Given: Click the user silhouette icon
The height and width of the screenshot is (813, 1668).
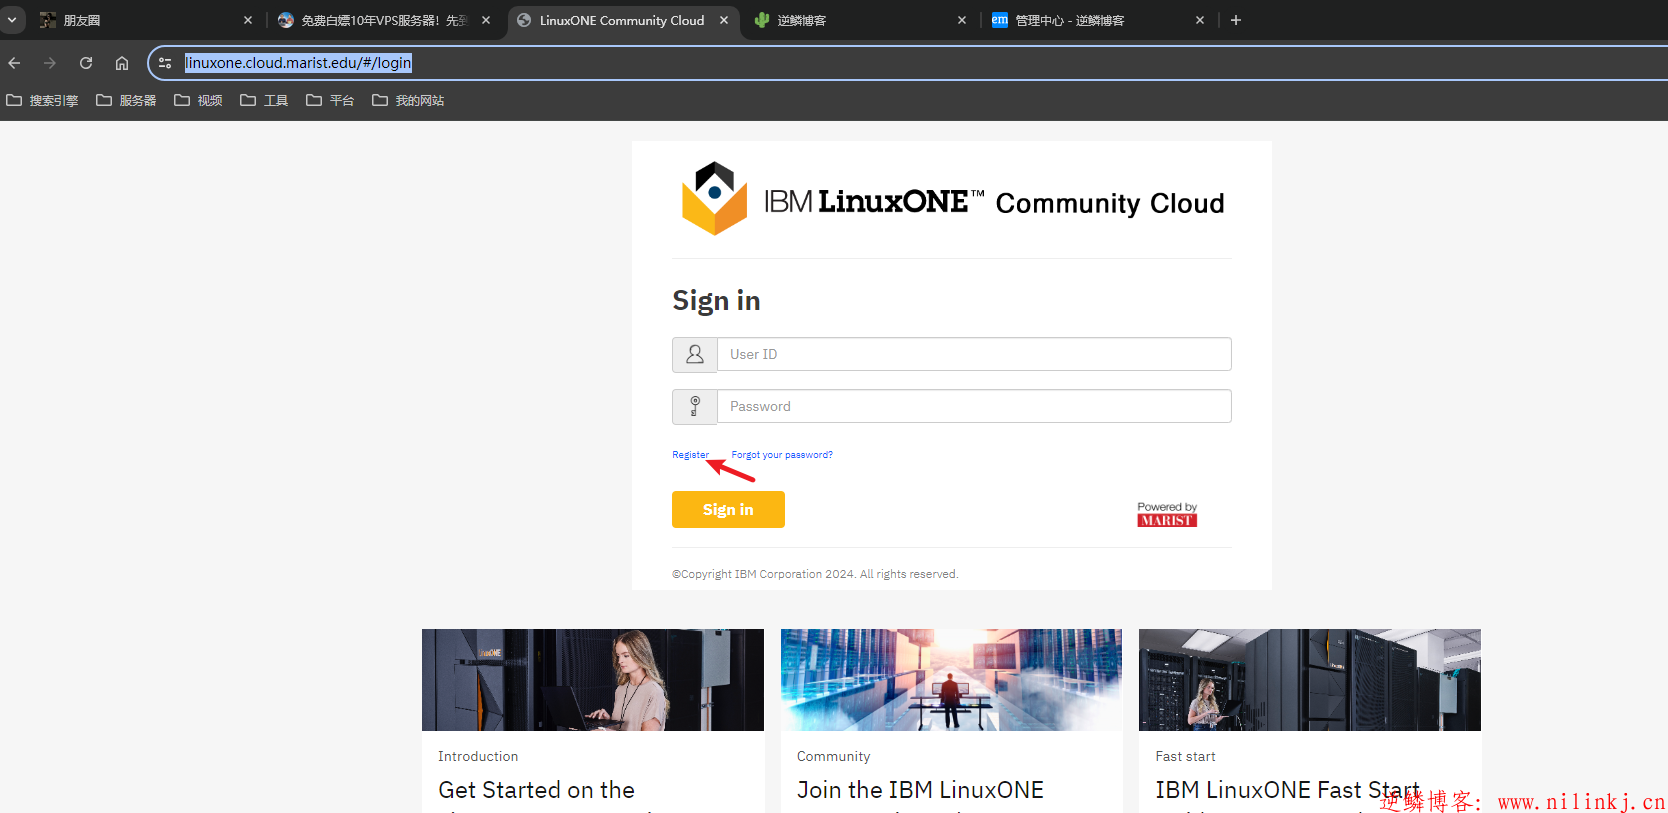Looking at the screenshot, I should [695, 354].
